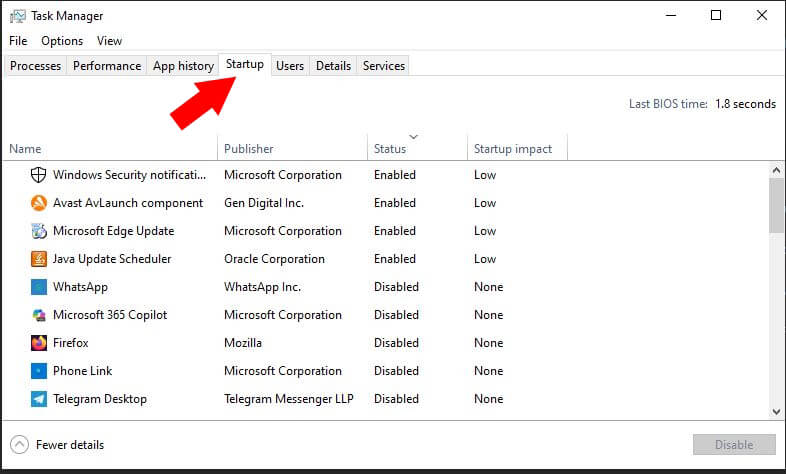This screenshot has width=786, height=474.
Task: Open the Services tab
Action: click(384, 66)
